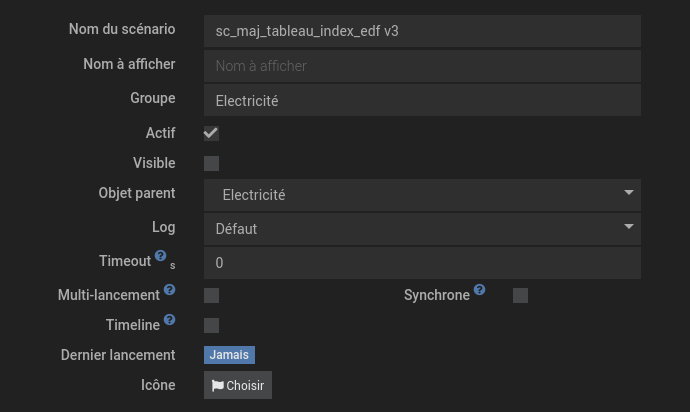The width and height of the screenshot is (690, 412).
Task: Click the Actif label
Action: pyautogui.click(x=161, y=133)
